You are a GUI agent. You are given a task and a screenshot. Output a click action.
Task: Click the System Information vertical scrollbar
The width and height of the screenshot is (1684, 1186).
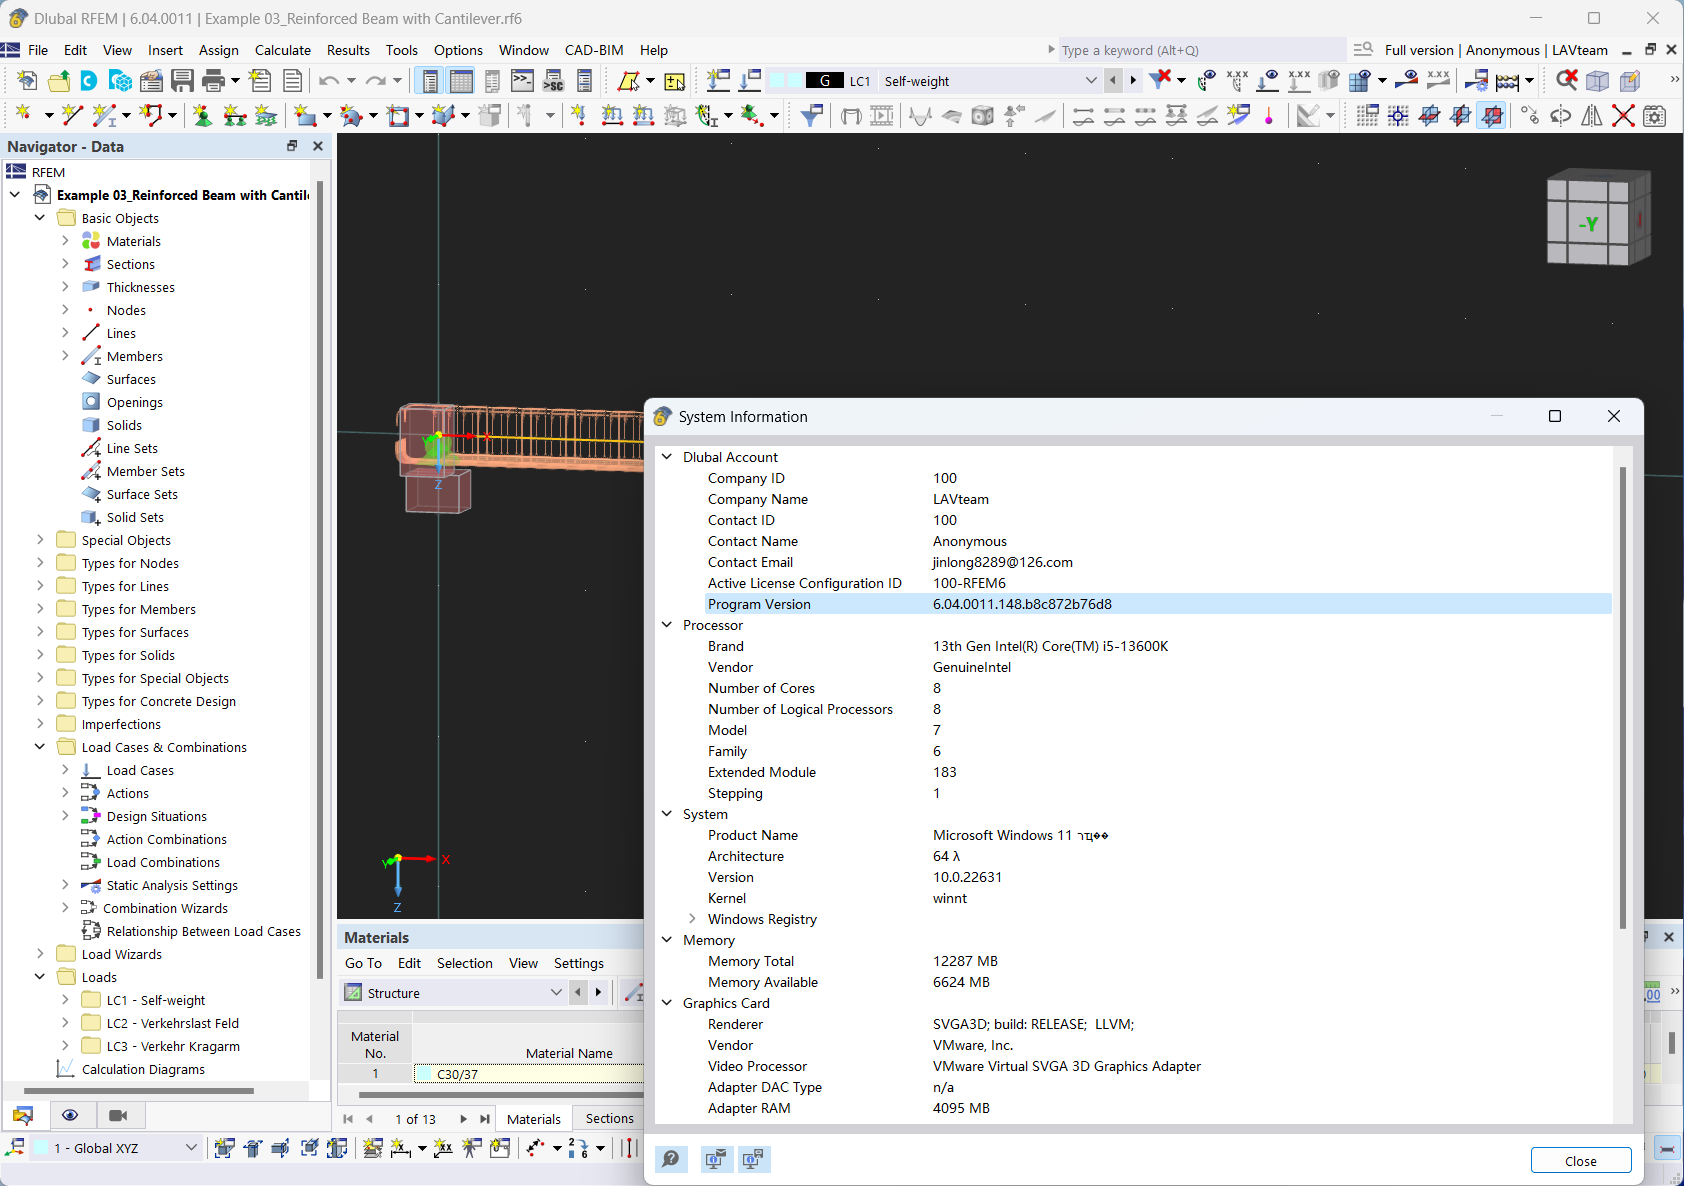1623,697
